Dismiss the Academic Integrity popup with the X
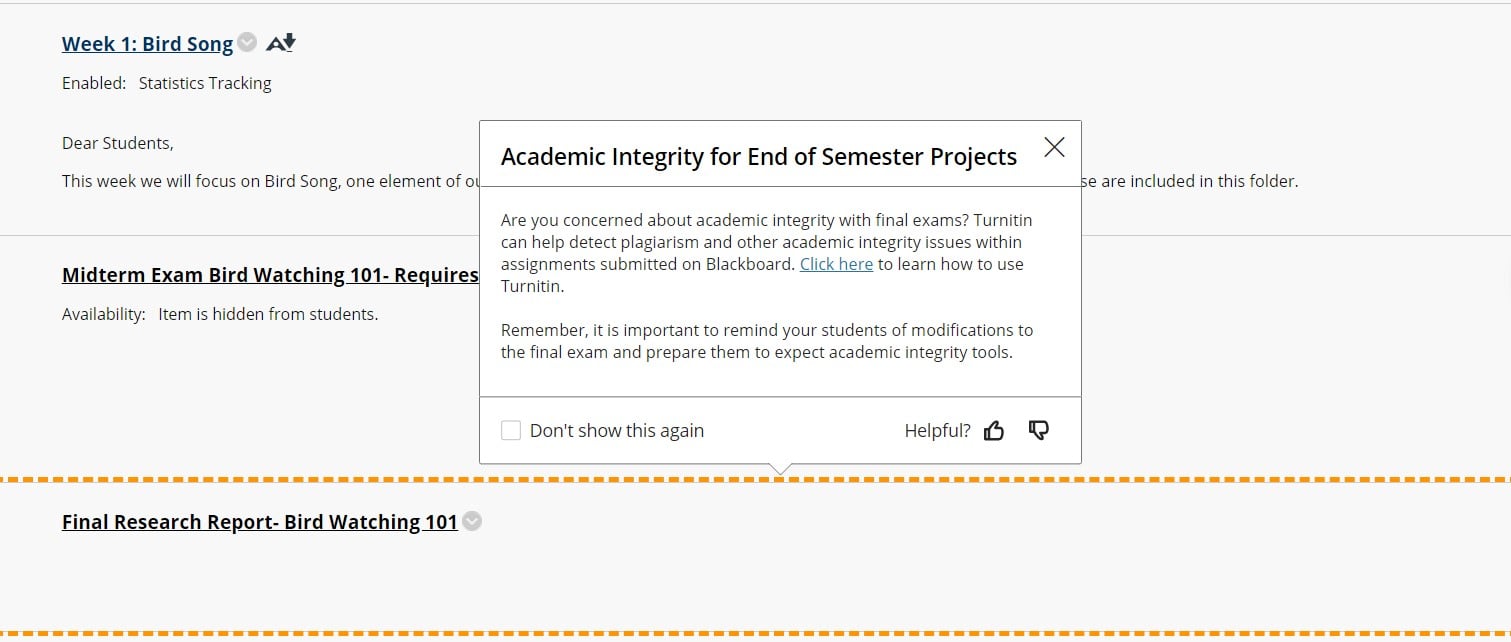The width and height of the screenshot is (1511, 642). (1054, 146)
